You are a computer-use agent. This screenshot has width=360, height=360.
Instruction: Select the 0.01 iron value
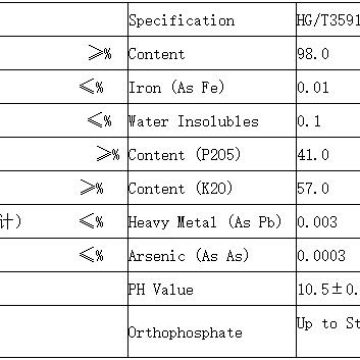[x=328, y=87]
